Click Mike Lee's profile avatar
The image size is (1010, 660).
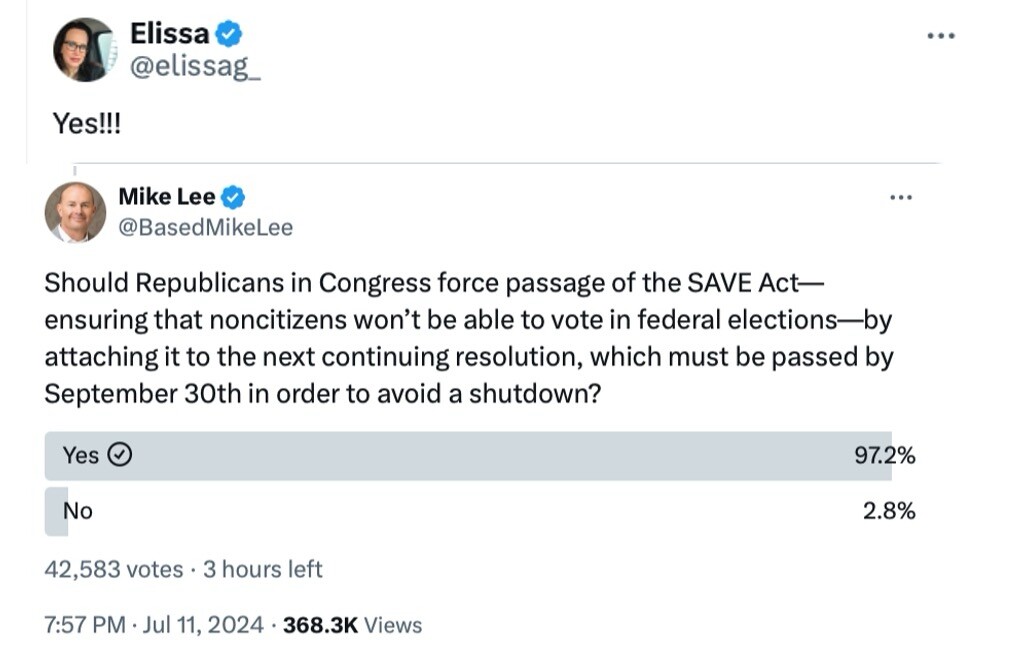75,212
